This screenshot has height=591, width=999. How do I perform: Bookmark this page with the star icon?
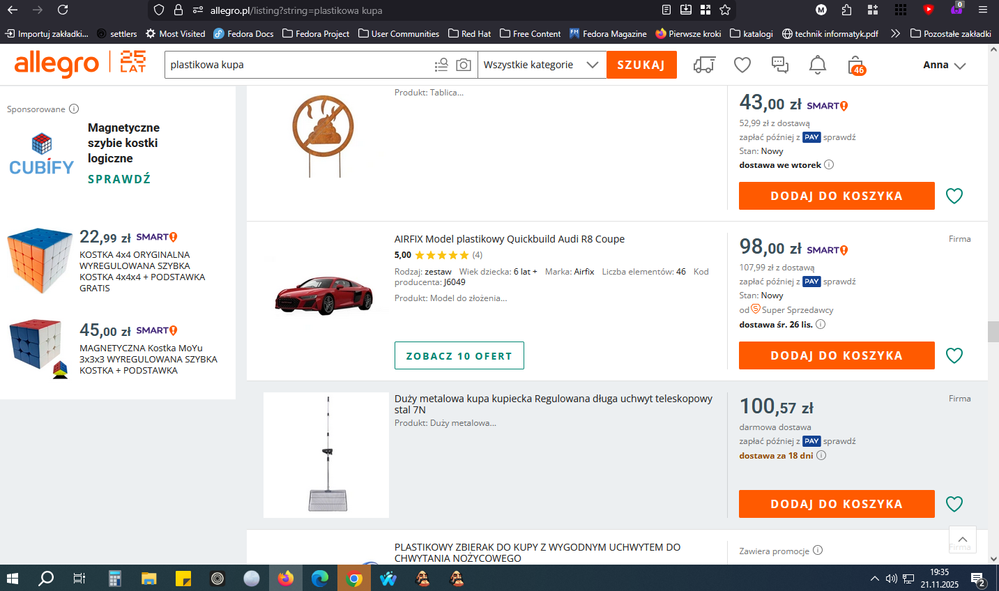726,10
